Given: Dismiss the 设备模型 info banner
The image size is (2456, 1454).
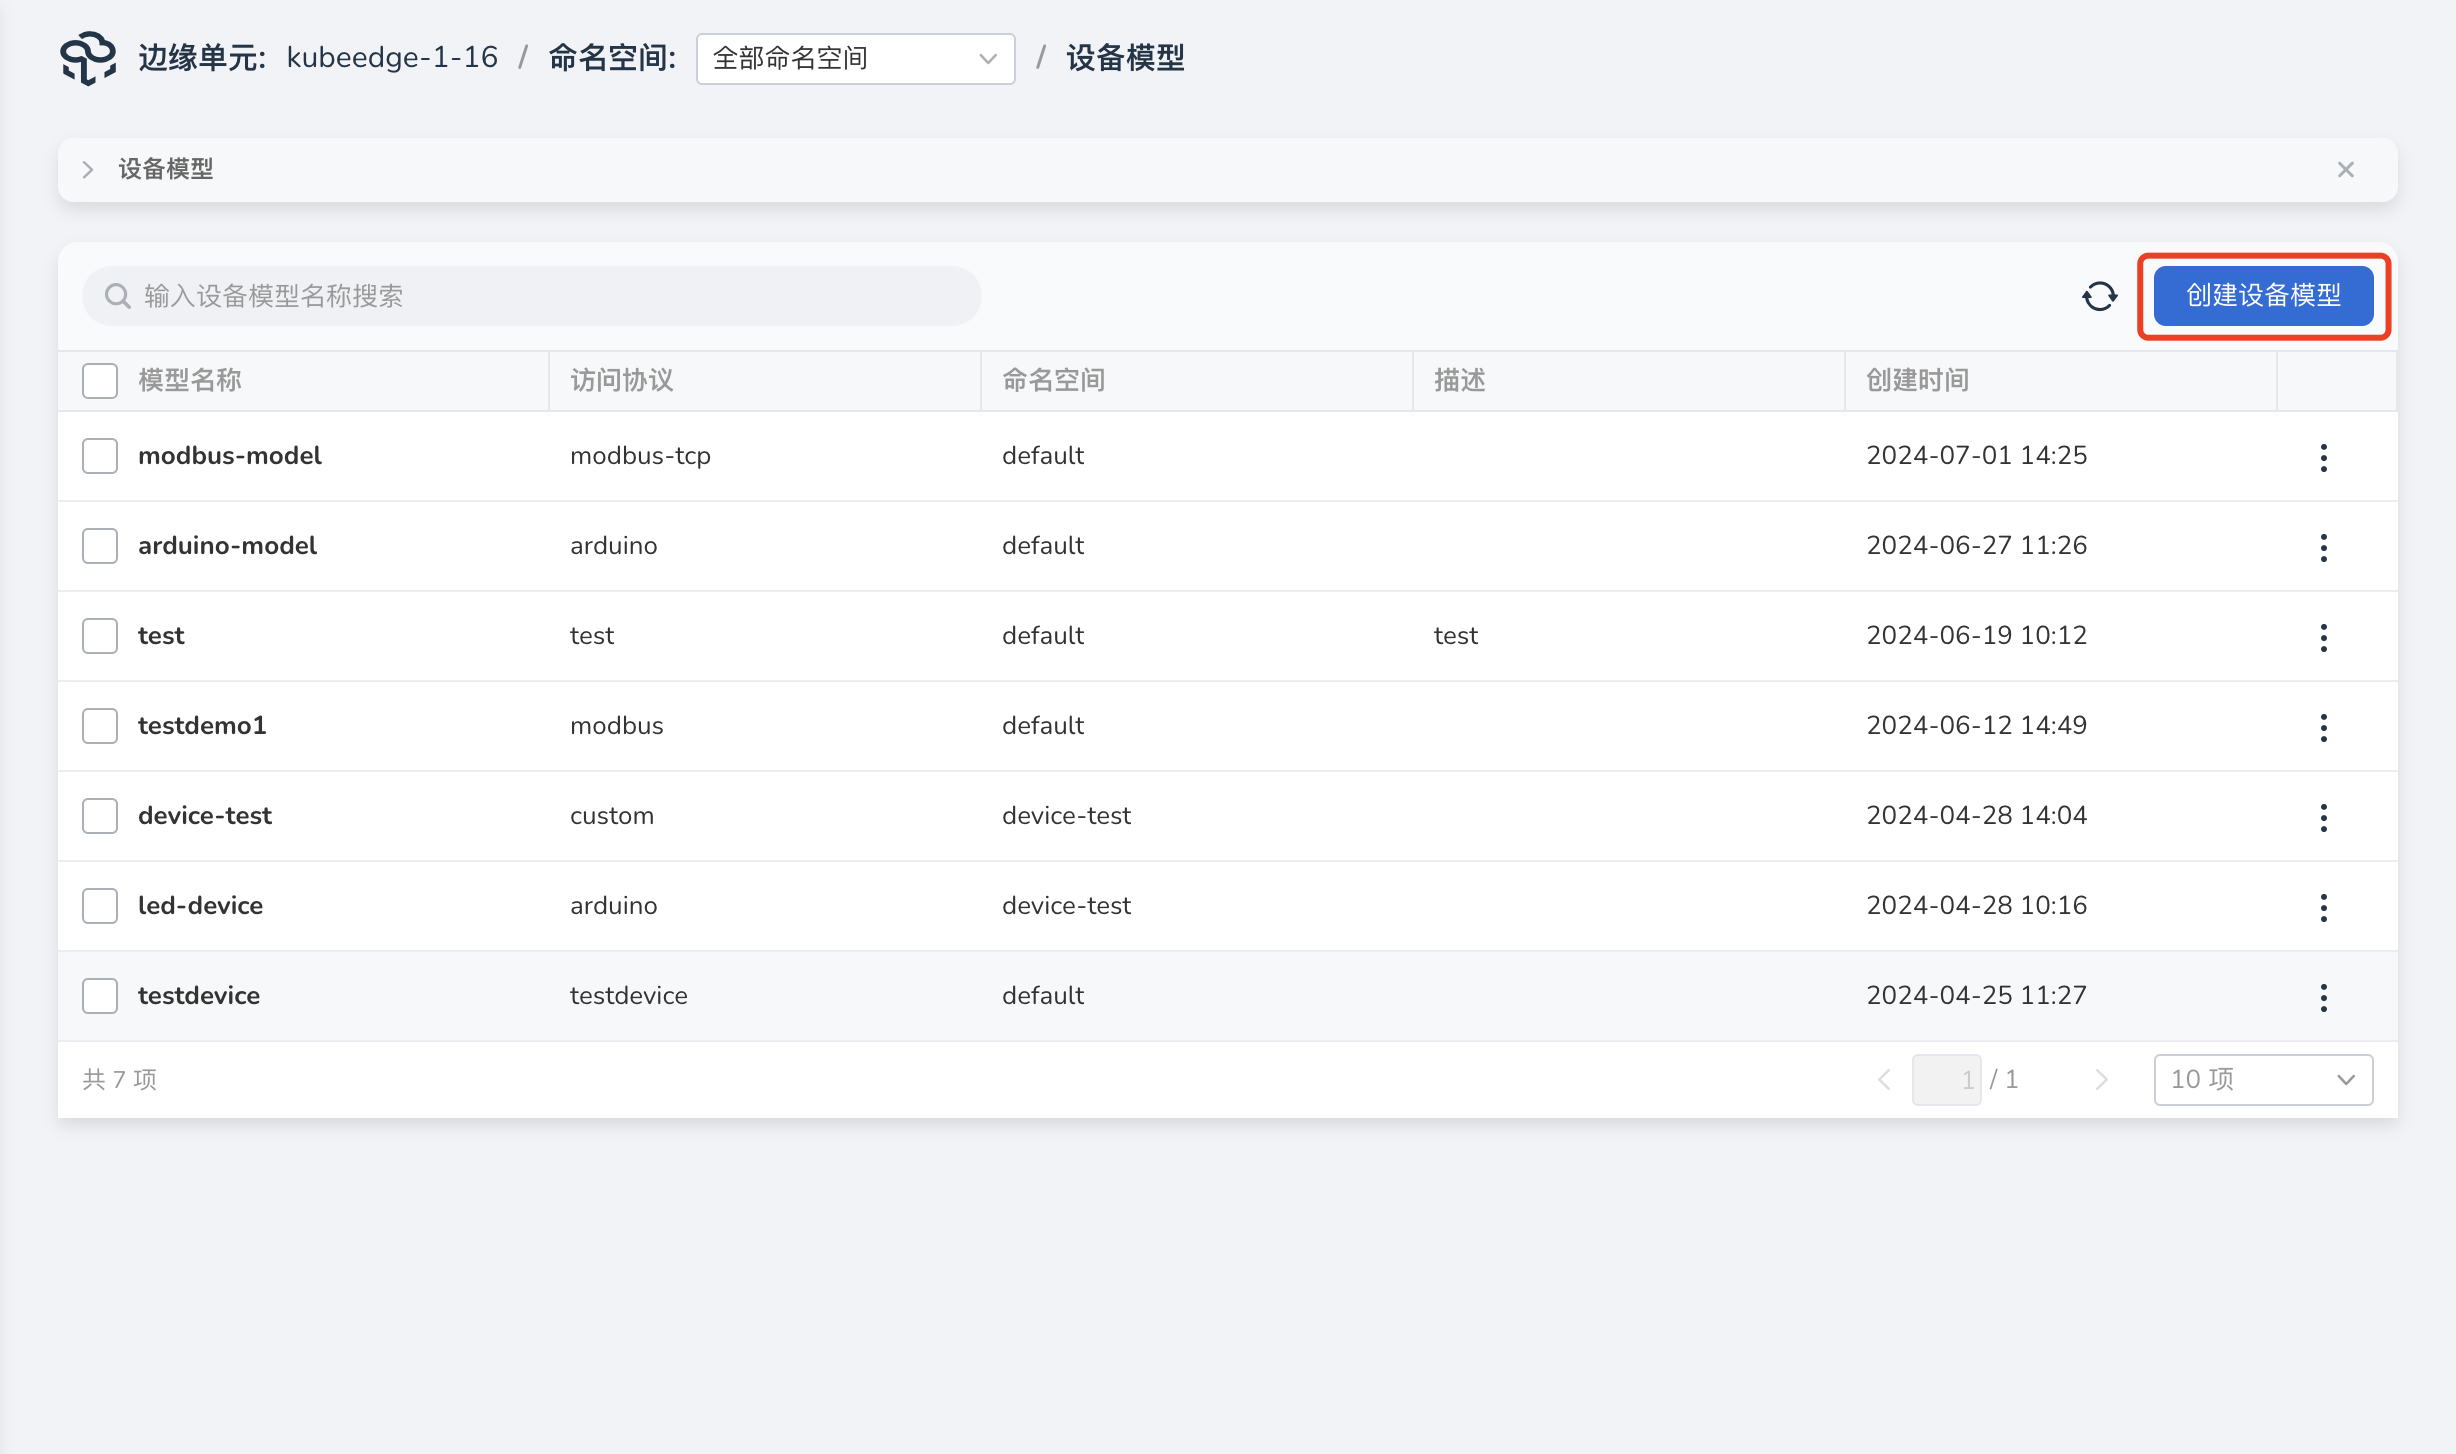Looking at the screenshot, I should 2345,170.
